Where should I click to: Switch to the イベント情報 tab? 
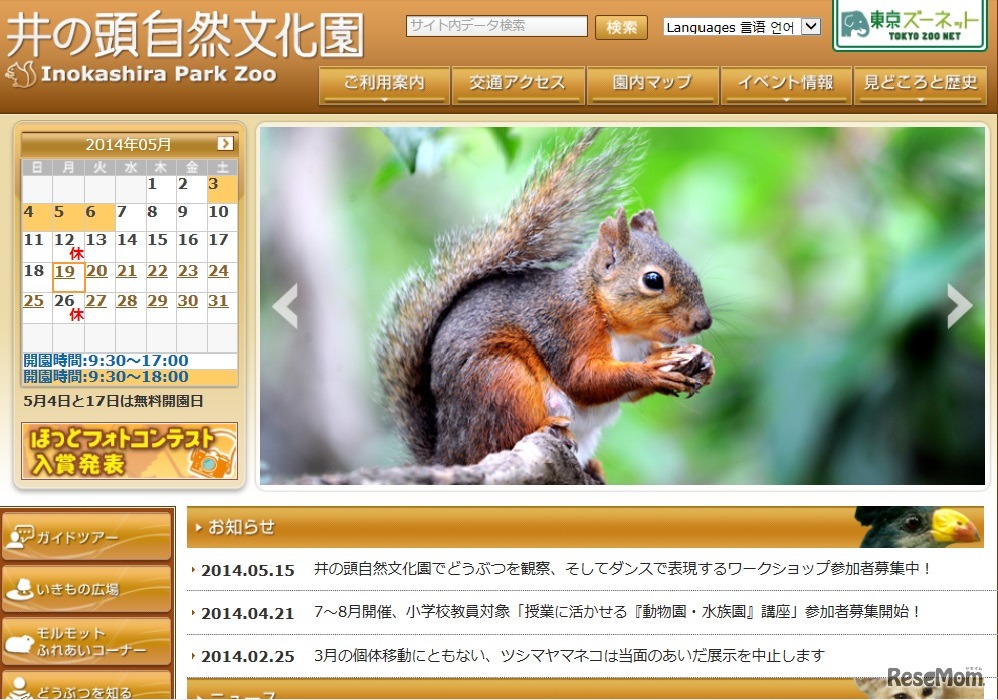click(x=786, y=85)
